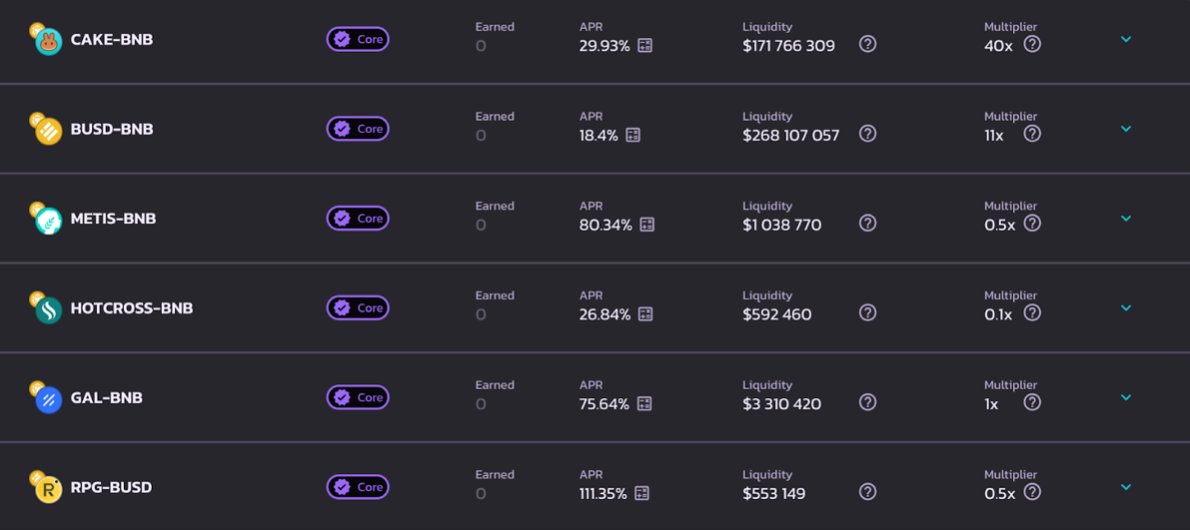This screenshot has height=530, width=1190.
Task: Open ROI calculator next to 111.35% APR
Action: coord(642,493)
